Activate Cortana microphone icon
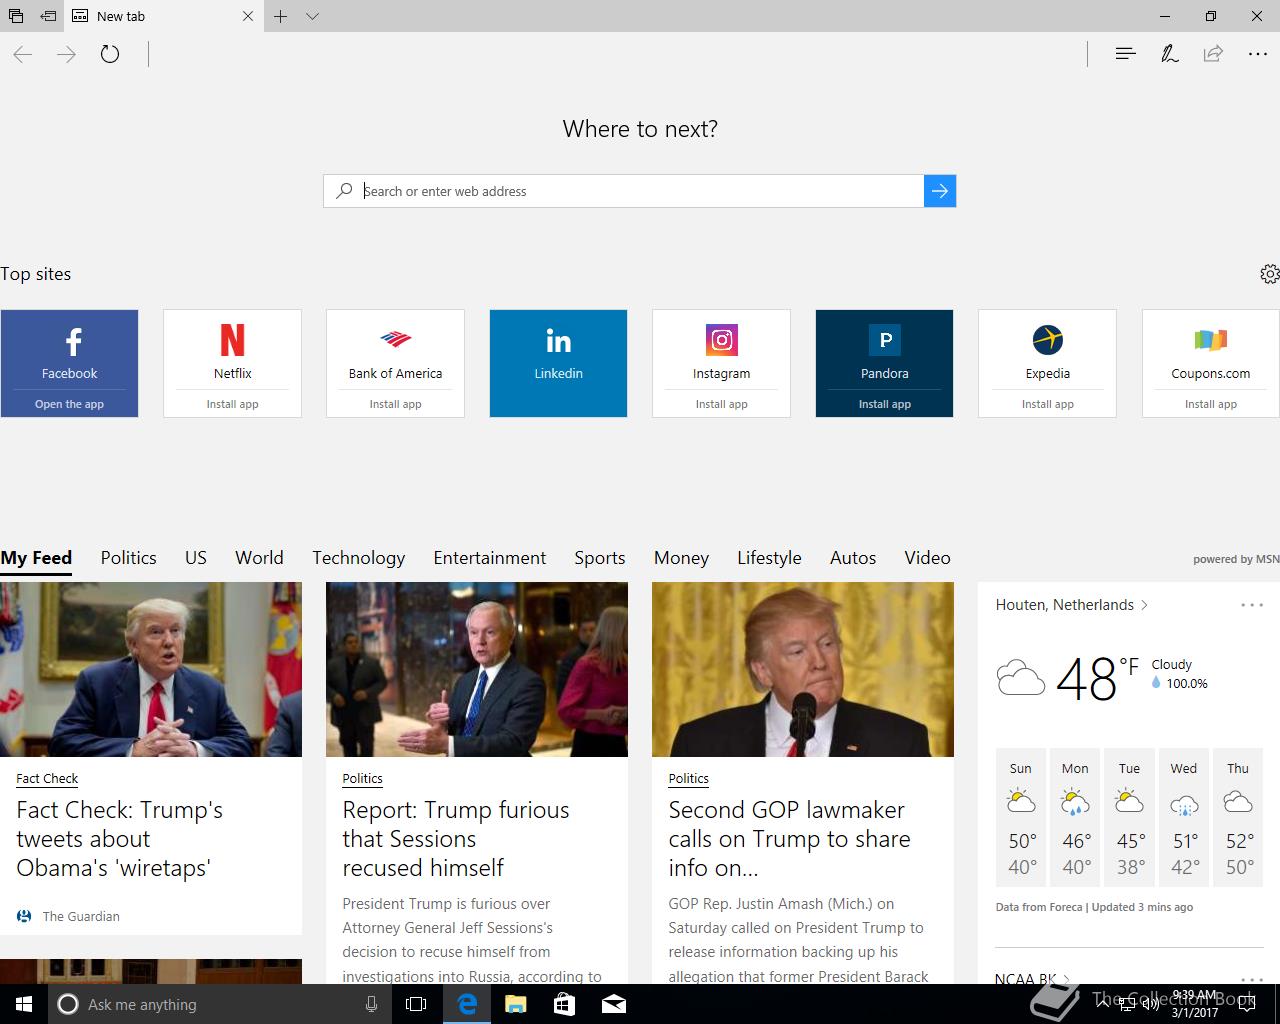 click(371, 1004)
